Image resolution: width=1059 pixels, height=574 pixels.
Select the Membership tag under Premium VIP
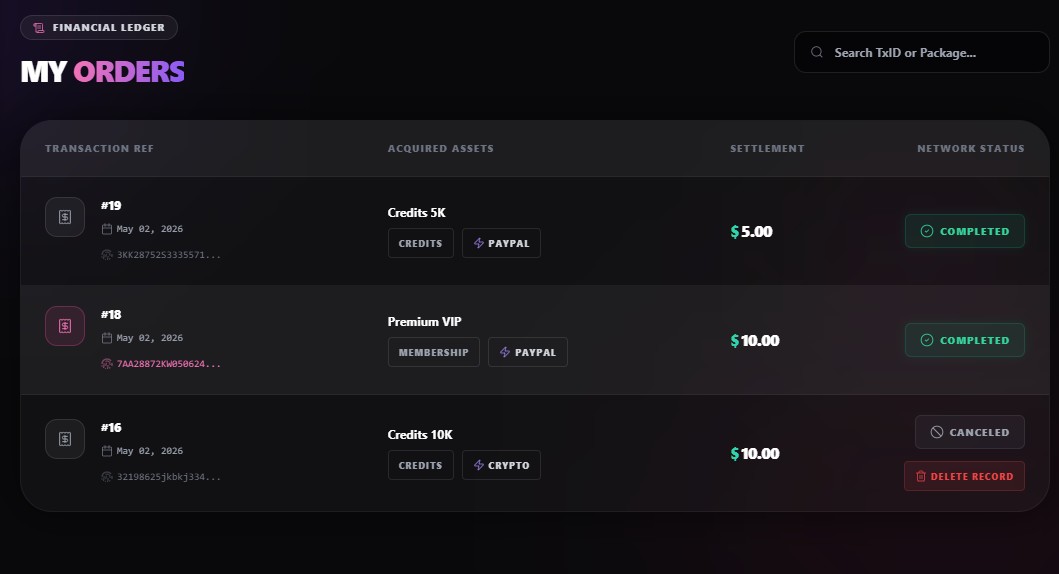click(434, 353)
